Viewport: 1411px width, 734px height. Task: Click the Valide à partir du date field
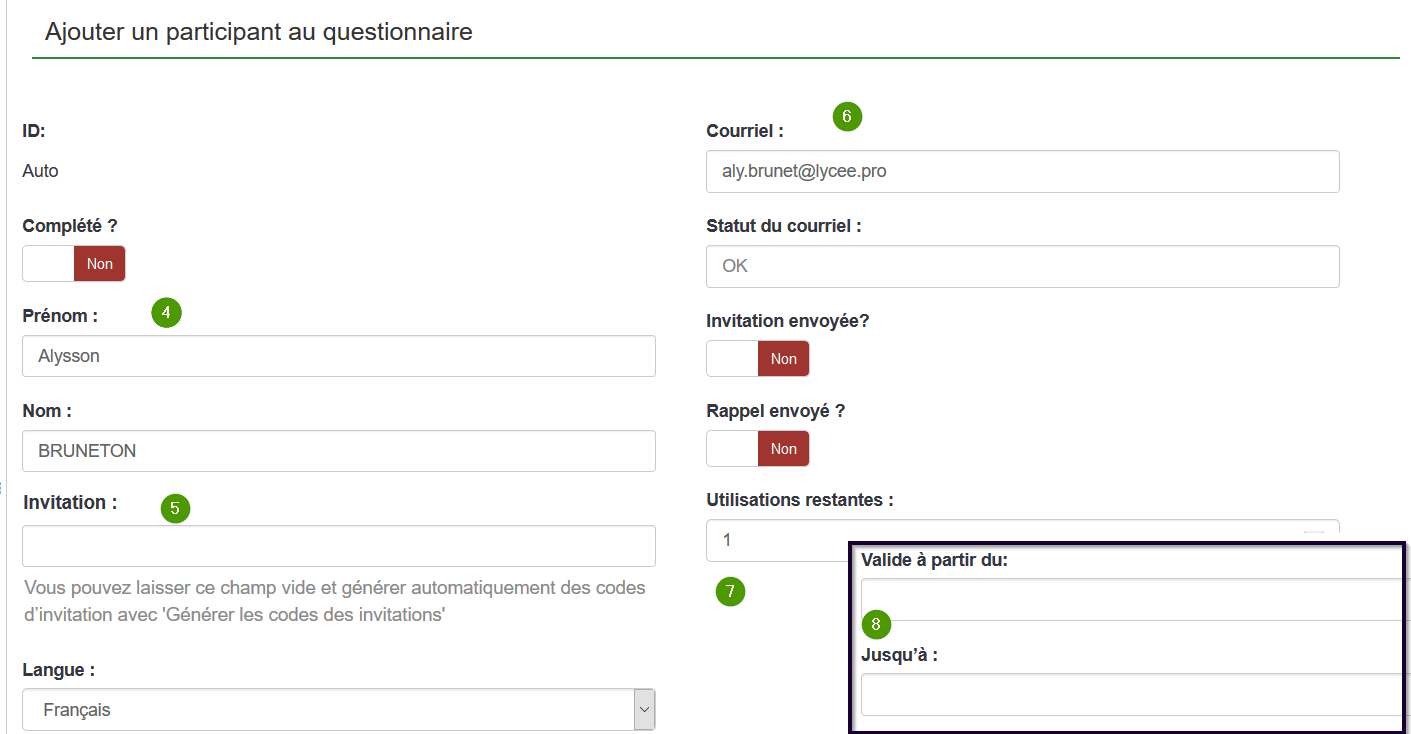1132,600
